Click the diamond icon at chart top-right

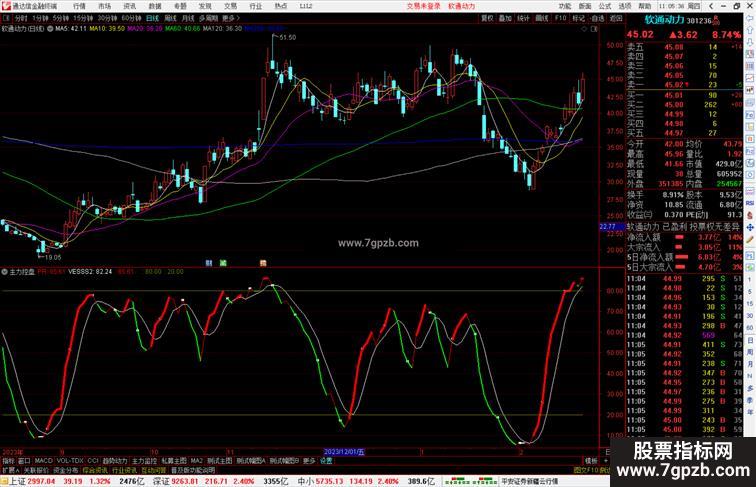584,29
